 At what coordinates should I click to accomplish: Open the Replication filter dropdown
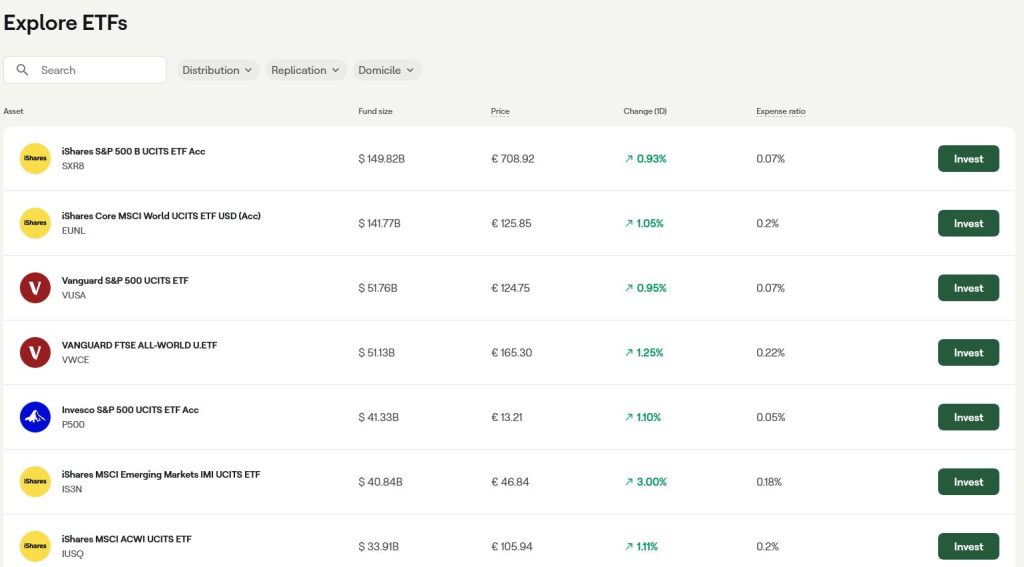pos(306,70)
